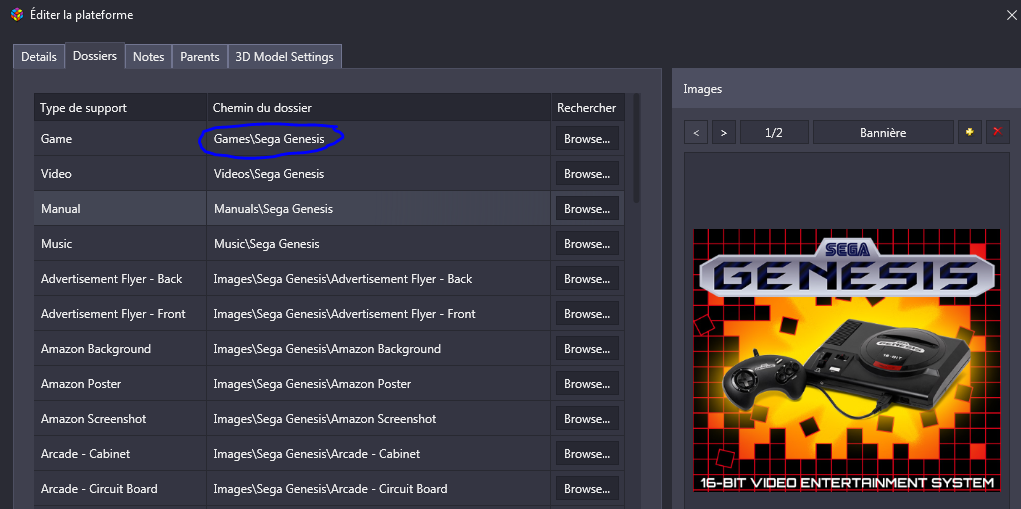Open the Bannière image type dropdown
The width and height of the screenshot is (1021, 509).
point(882,132)
